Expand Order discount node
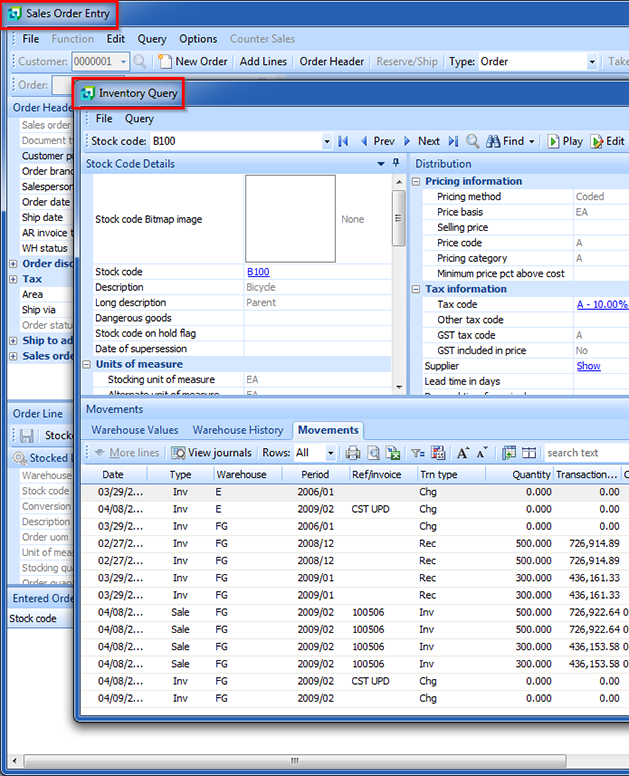This screenshot has height=776, width=629. [x=13, y=264]
